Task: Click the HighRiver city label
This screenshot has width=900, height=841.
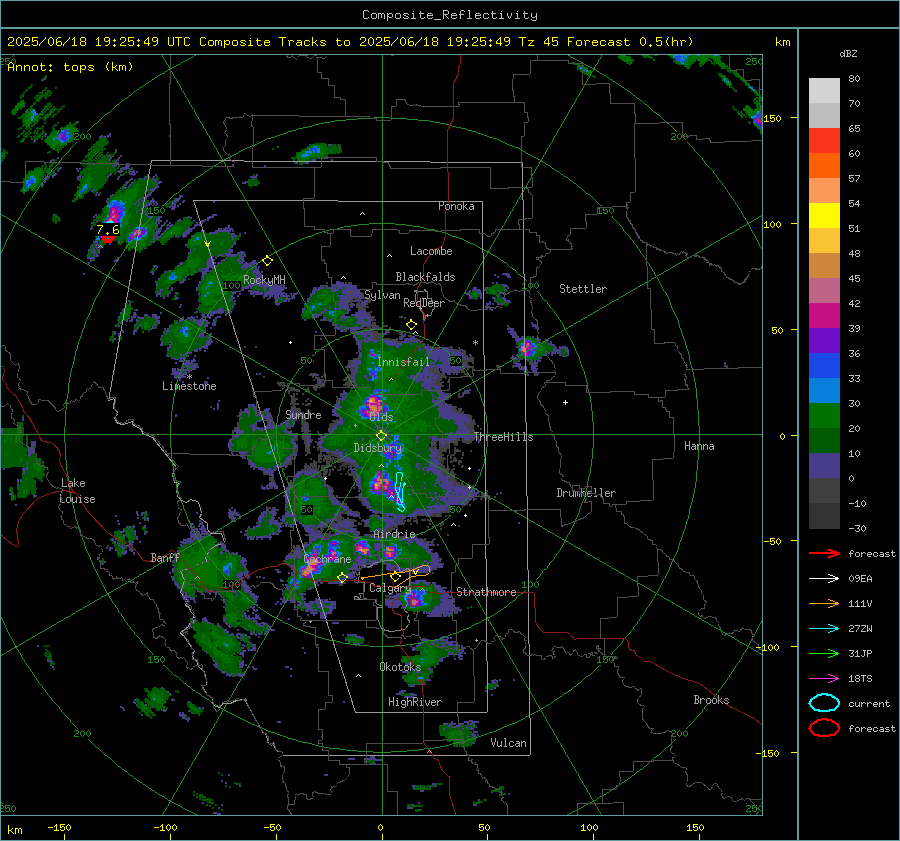Action: coord(415,702)
